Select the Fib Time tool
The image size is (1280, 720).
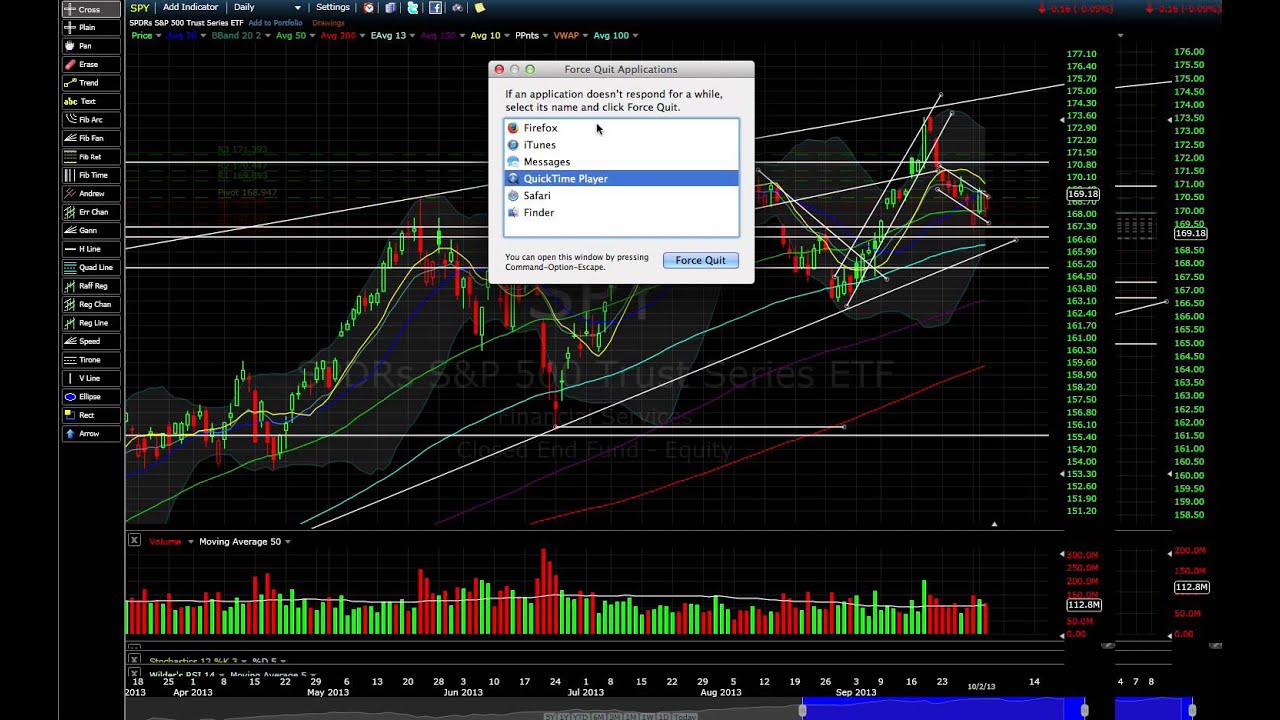click(90, 175)
